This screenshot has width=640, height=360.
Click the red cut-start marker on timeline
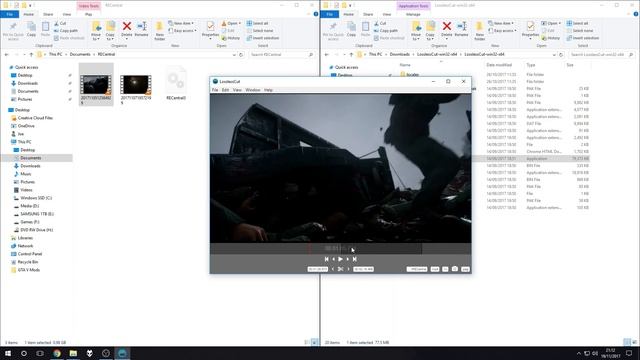(309, 248)
